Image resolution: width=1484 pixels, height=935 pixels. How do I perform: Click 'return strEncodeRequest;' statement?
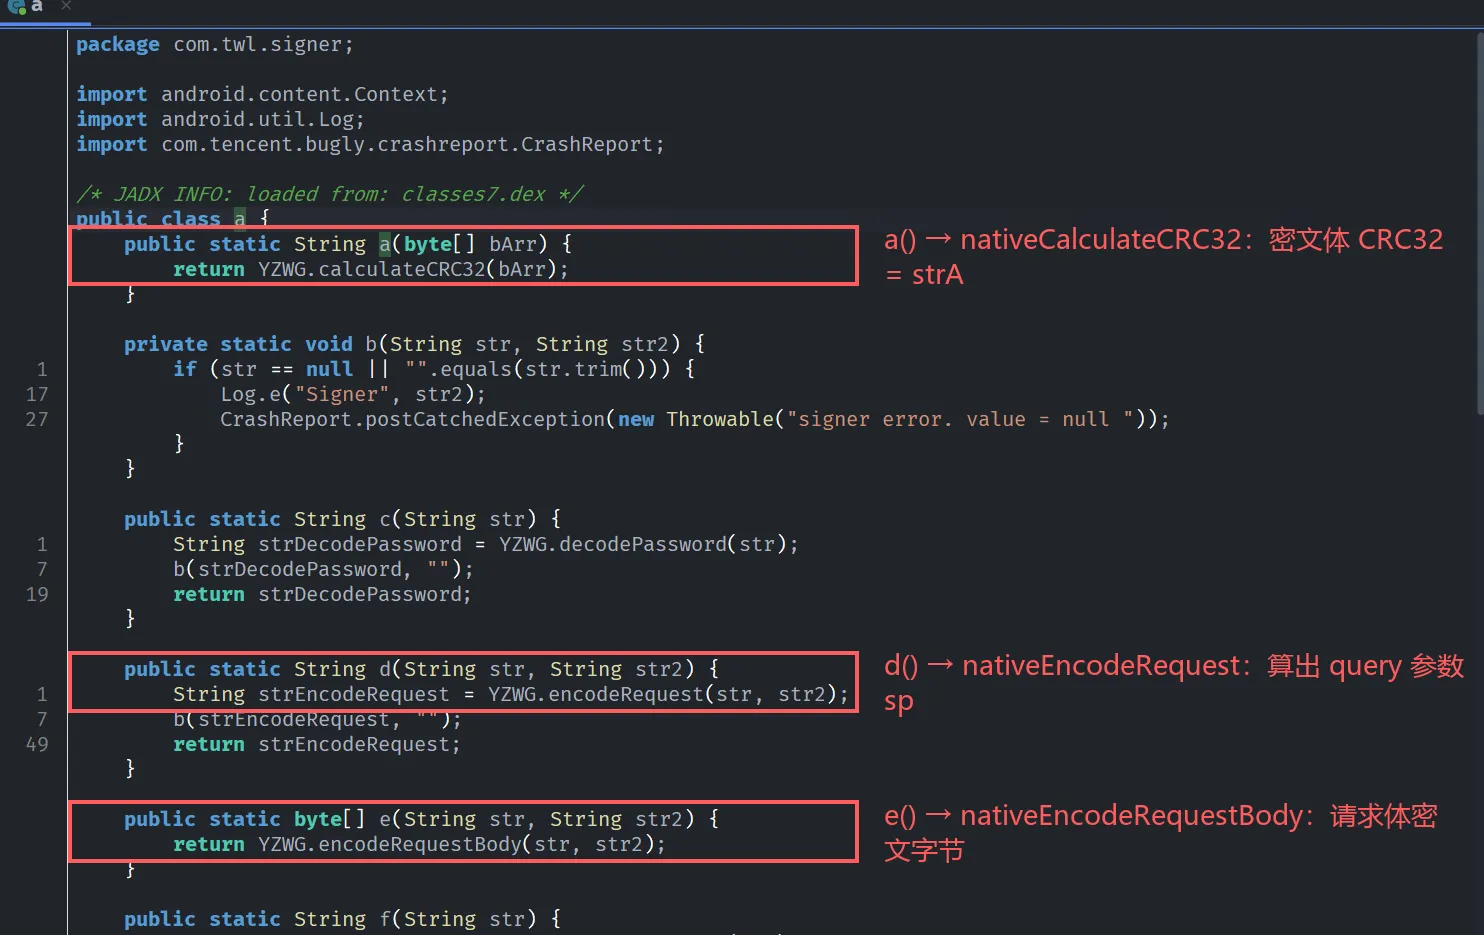coord(317,744)
